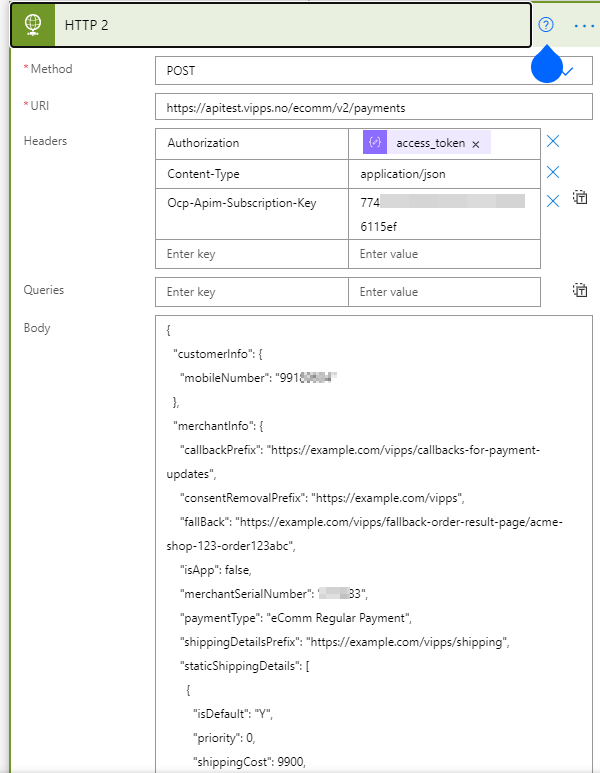The width and height of the screenshot is (600, 773).
Task: Click the "staticShippingDetails" line in Body
Action: pos(245,666)
